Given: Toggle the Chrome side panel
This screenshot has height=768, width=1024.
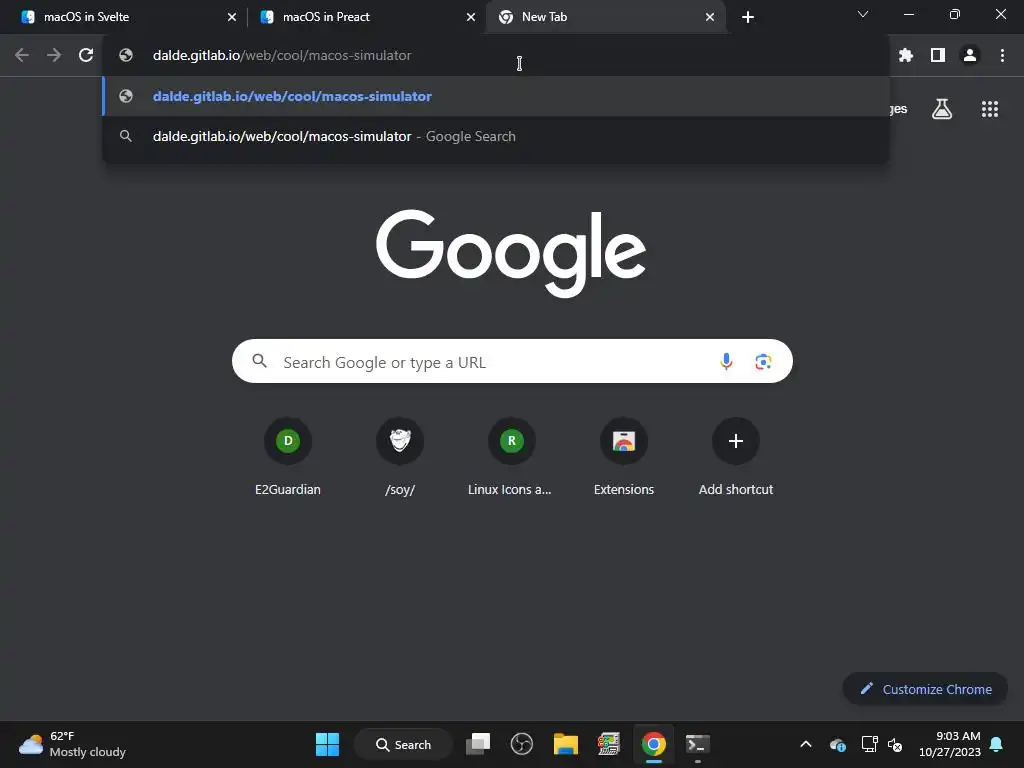Looking at the screenshot, I should pos(938,56).
